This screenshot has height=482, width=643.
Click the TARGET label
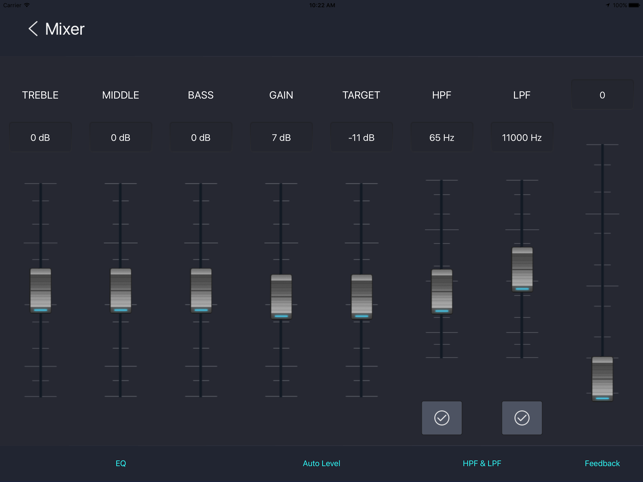pos(361,95)
